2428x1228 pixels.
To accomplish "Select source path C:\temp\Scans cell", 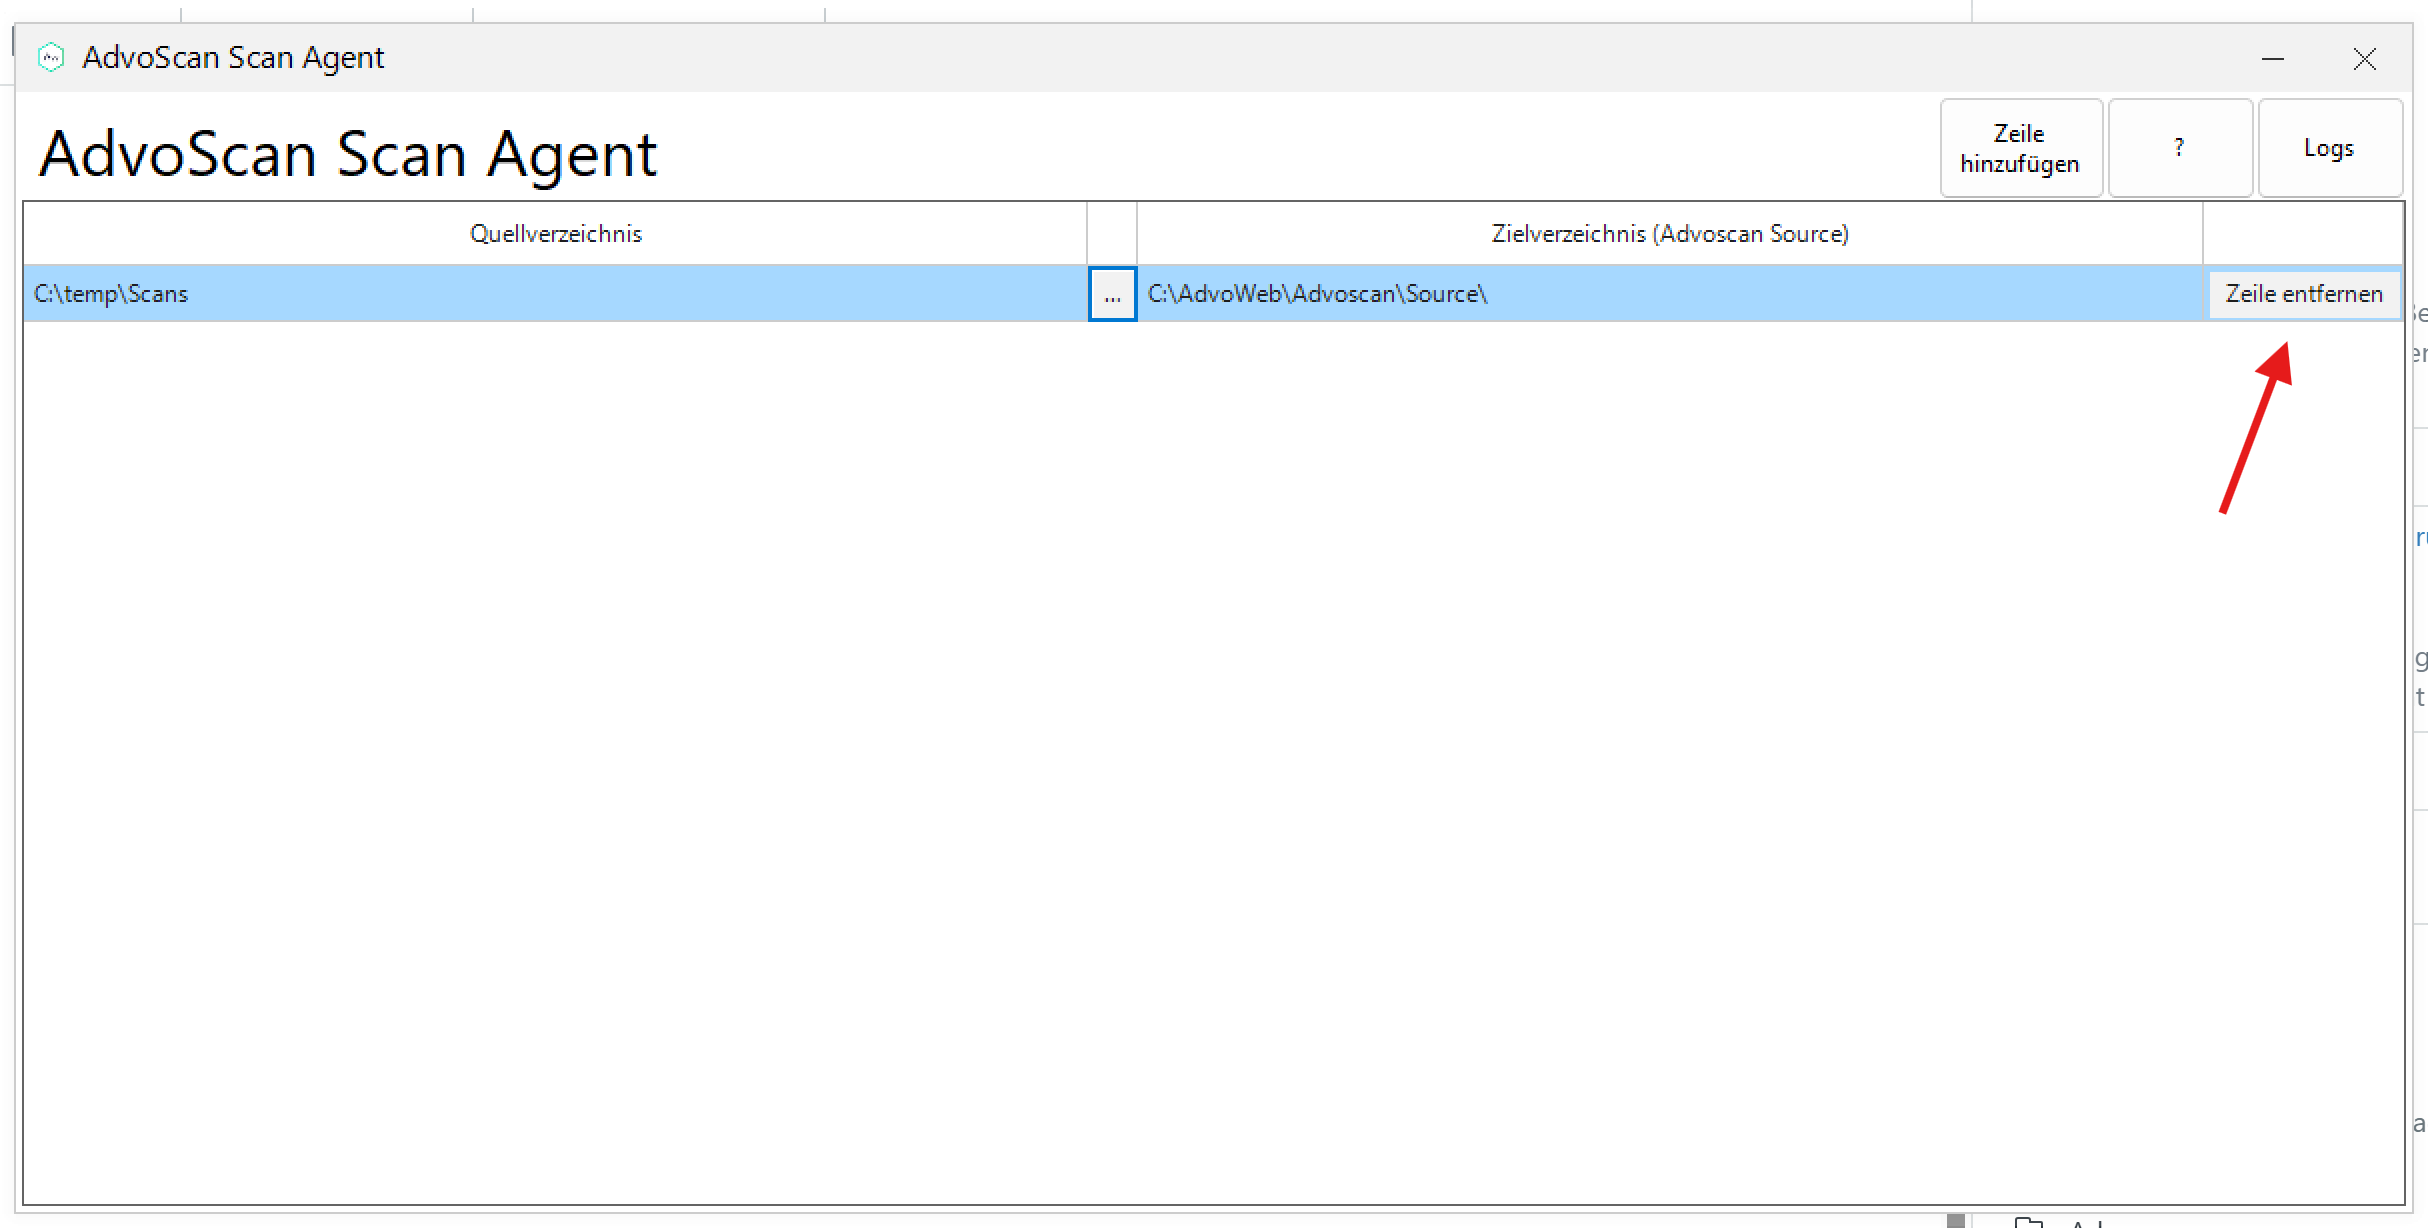I will (x=556, y=294).
